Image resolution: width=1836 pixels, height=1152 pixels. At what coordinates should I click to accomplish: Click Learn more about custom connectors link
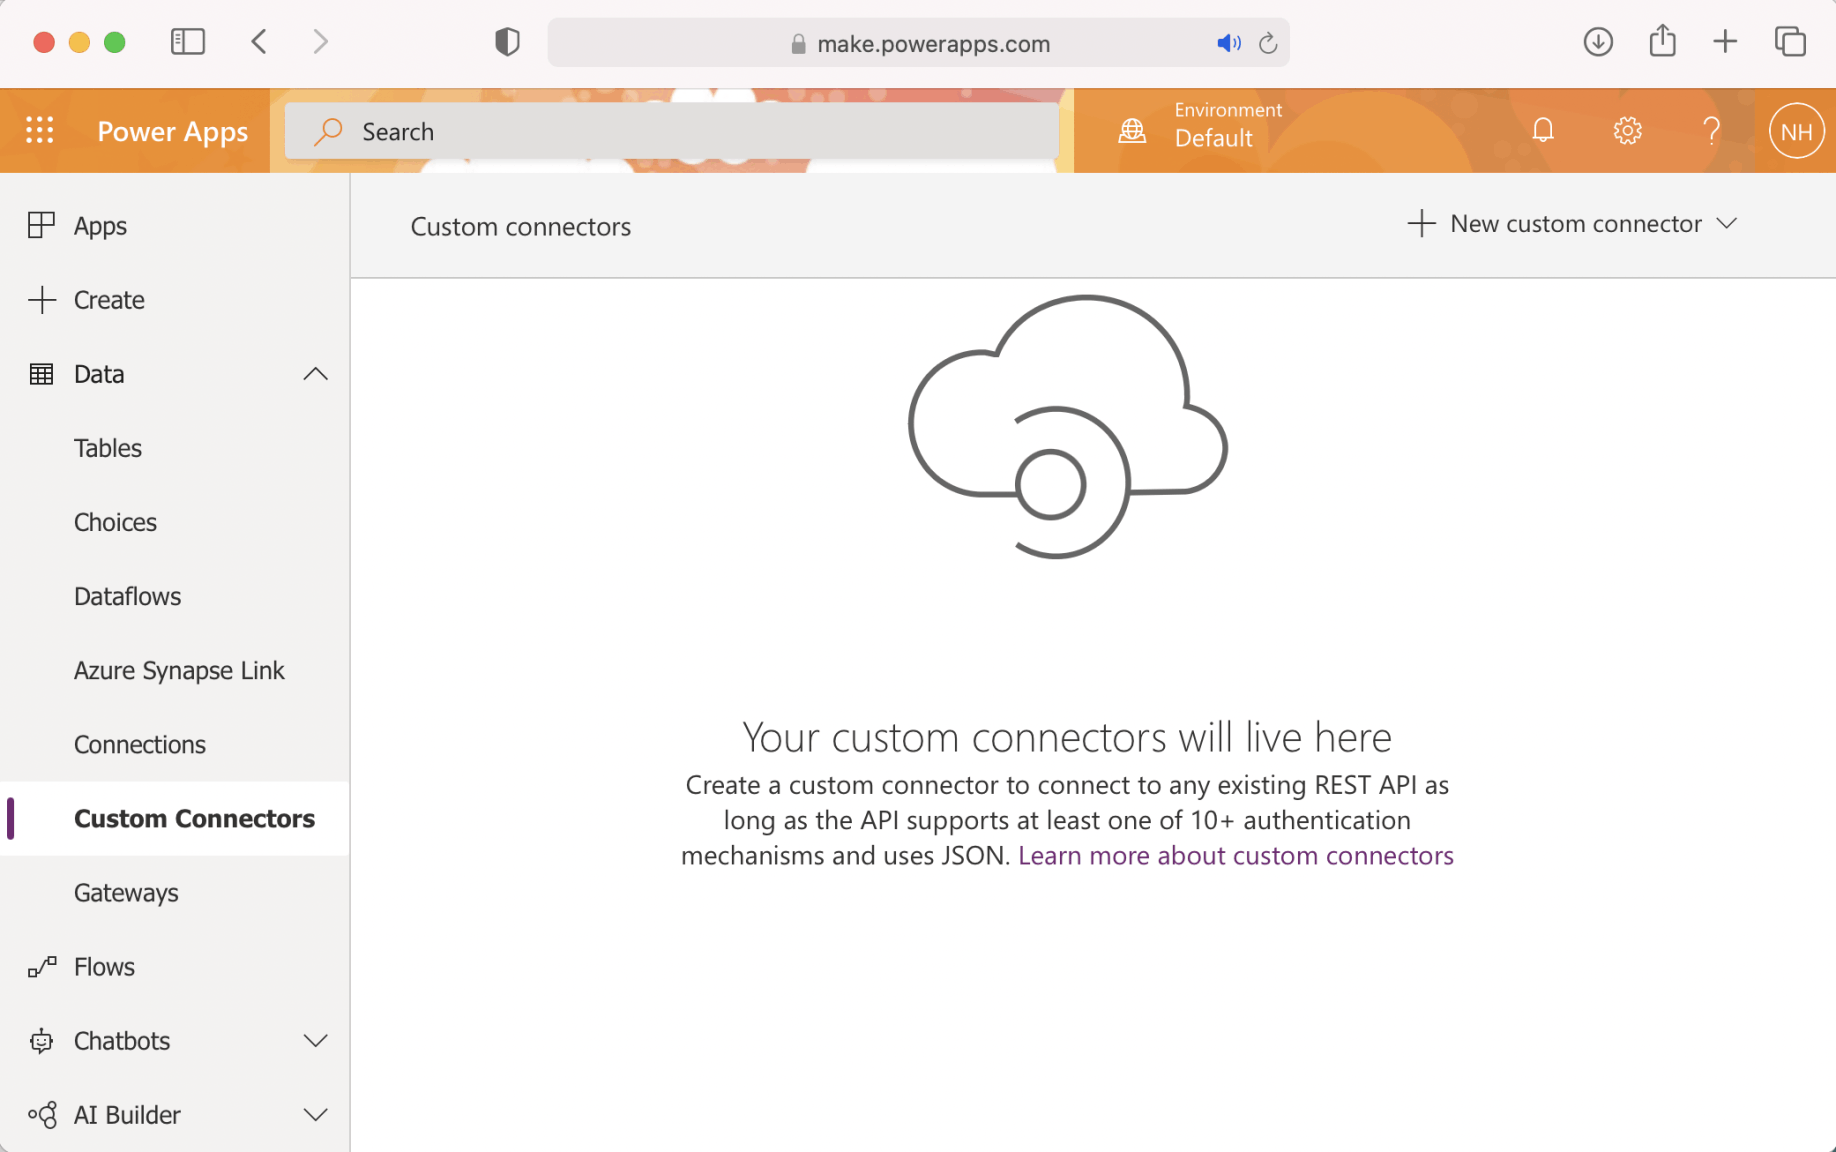(1235, 856)
